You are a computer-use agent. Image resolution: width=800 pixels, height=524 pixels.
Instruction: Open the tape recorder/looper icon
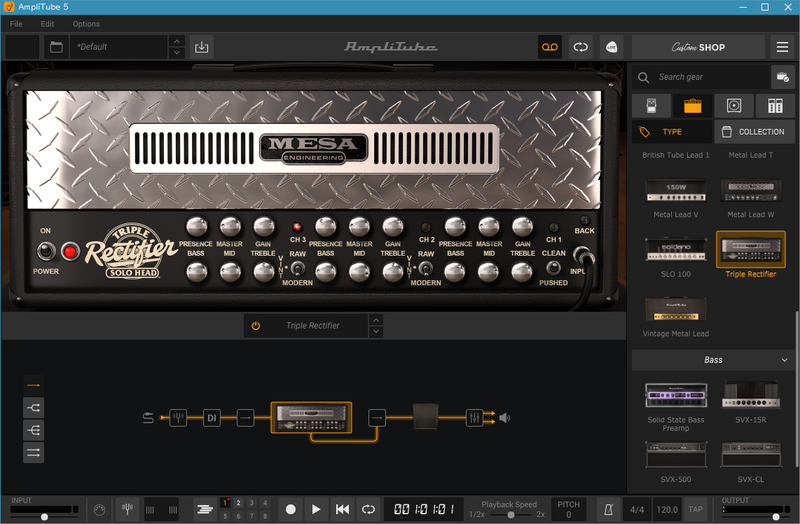pyautogui.click(x=549, y=47)
